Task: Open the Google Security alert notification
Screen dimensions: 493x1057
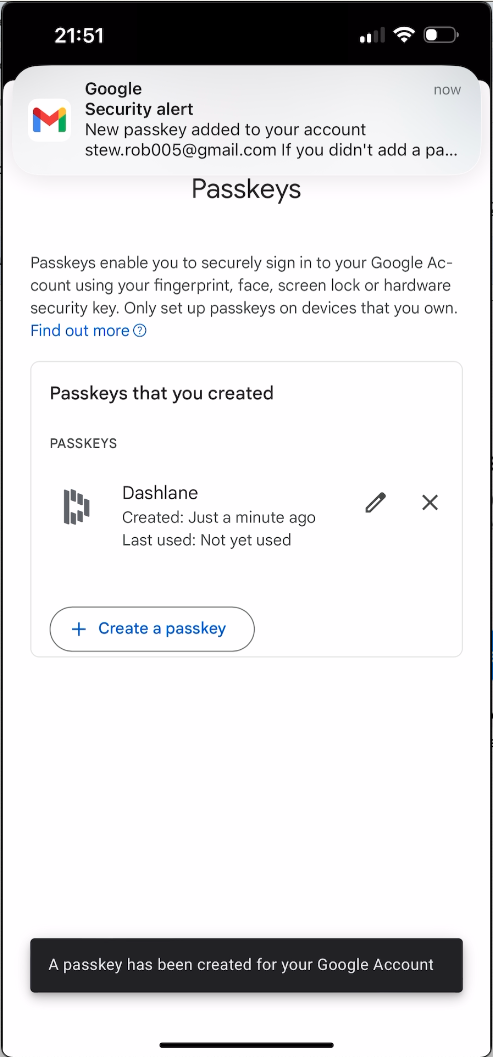Action: [246, 121]
